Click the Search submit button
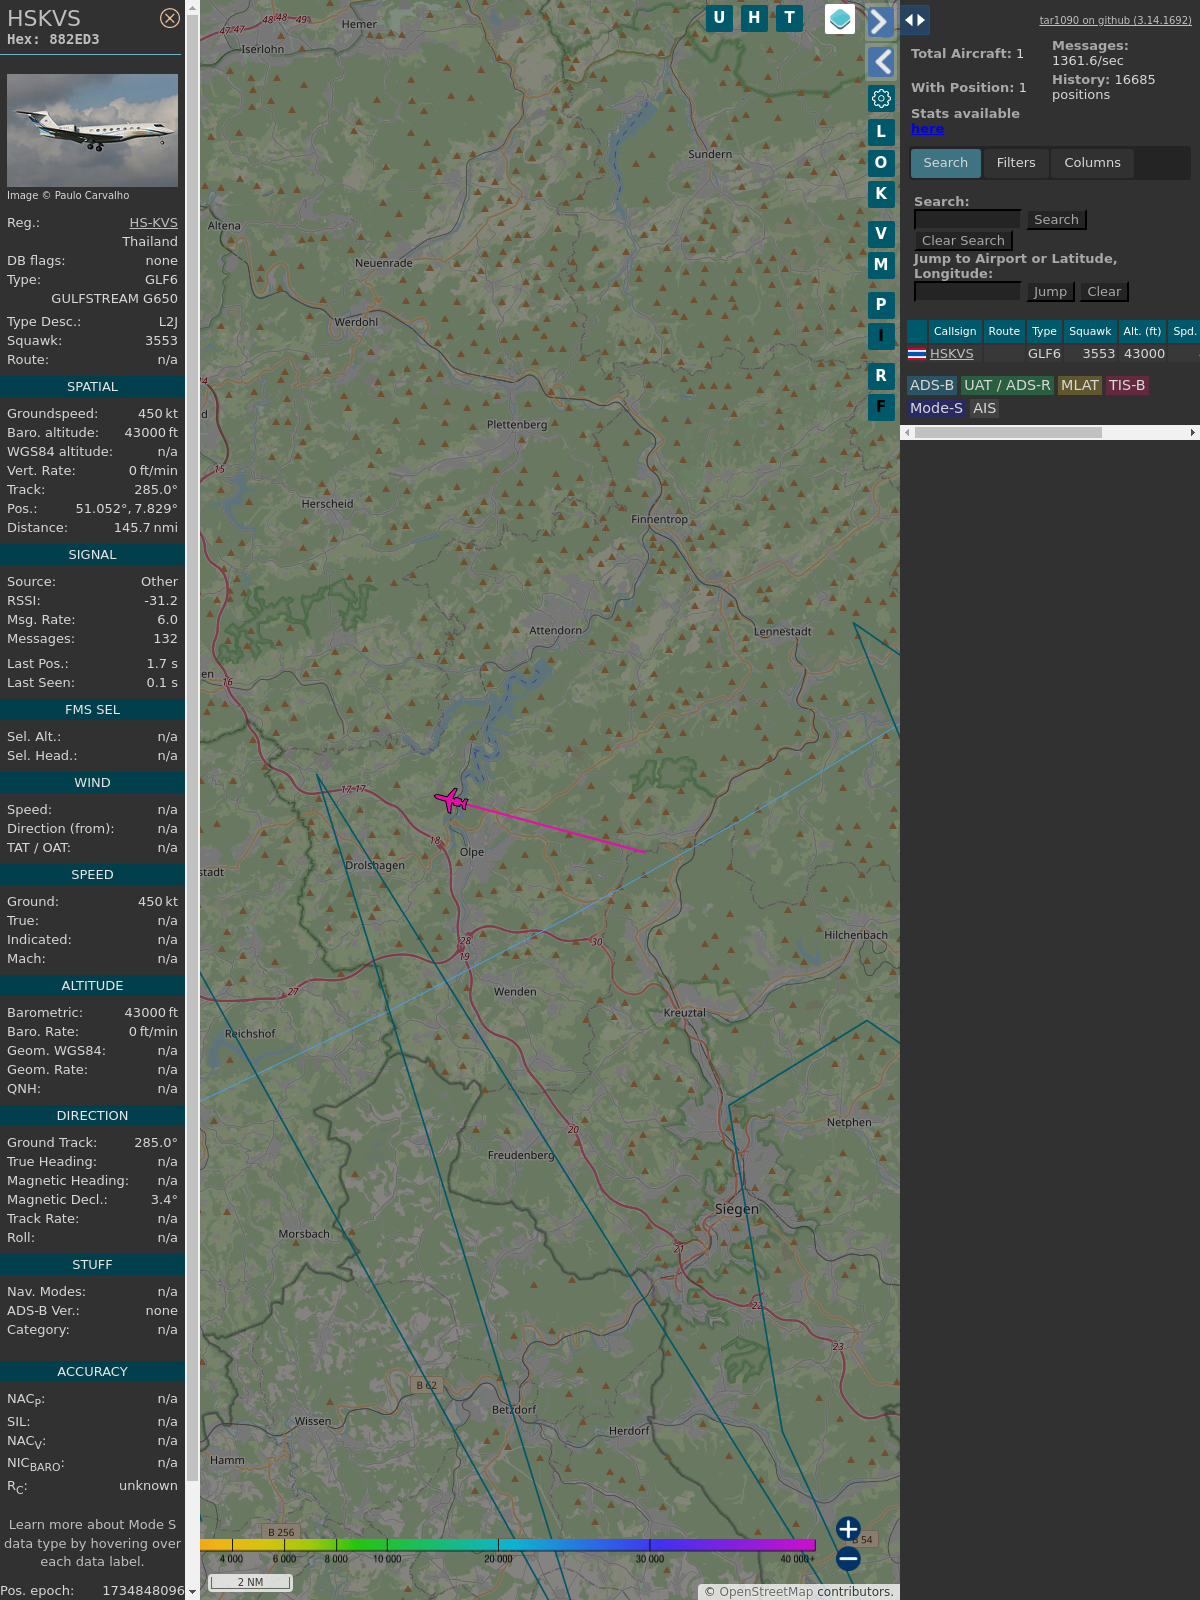 [1056, 220]
